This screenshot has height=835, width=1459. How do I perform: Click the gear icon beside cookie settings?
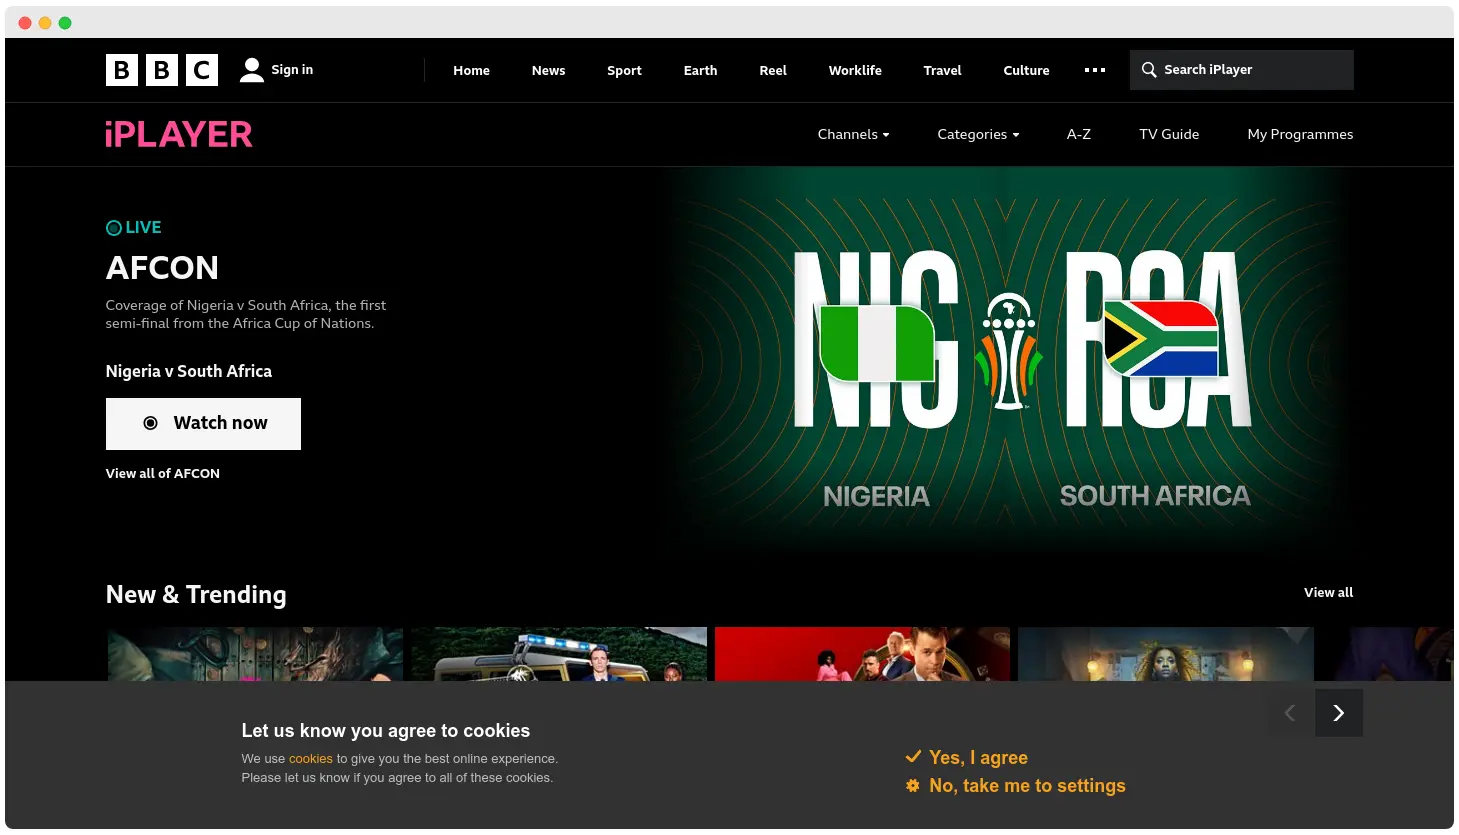913,786
